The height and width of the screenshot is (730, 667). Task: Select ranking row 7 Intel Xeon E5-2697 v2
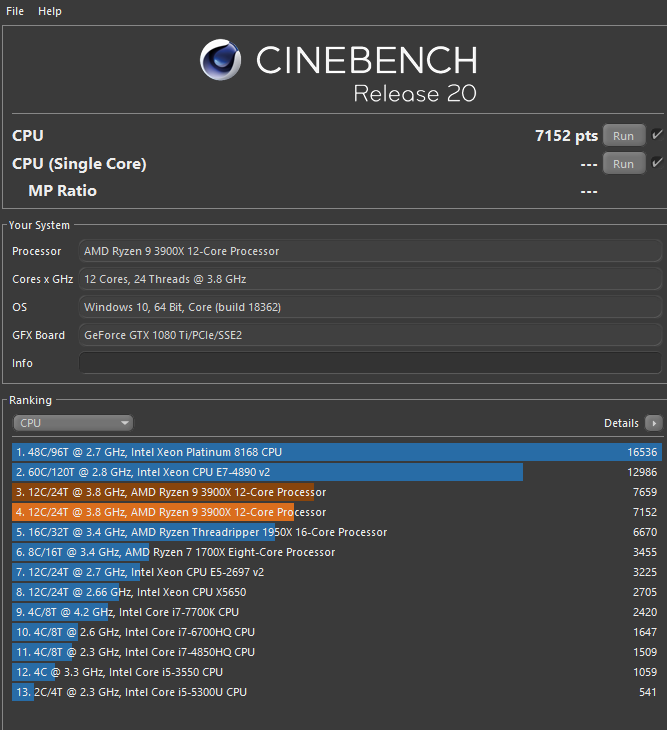(337, 572)
